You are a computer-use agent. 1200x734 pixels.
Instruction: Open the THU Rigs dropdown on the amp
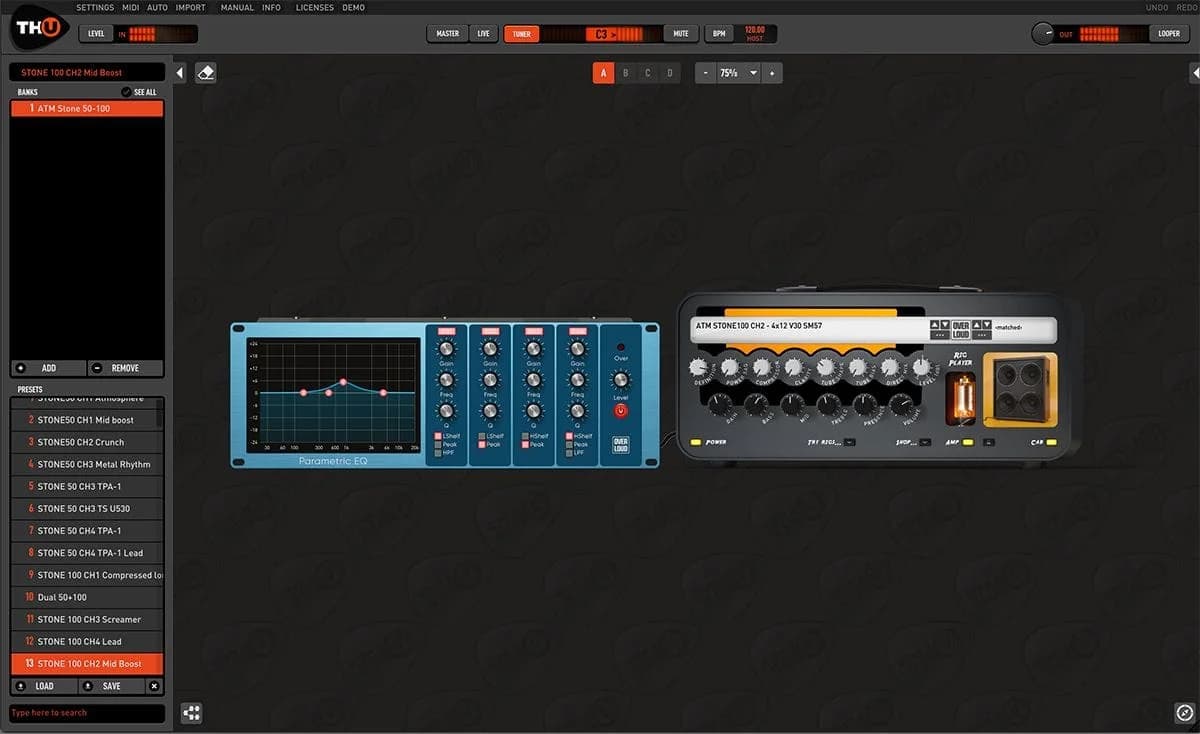tap(849, 441)
